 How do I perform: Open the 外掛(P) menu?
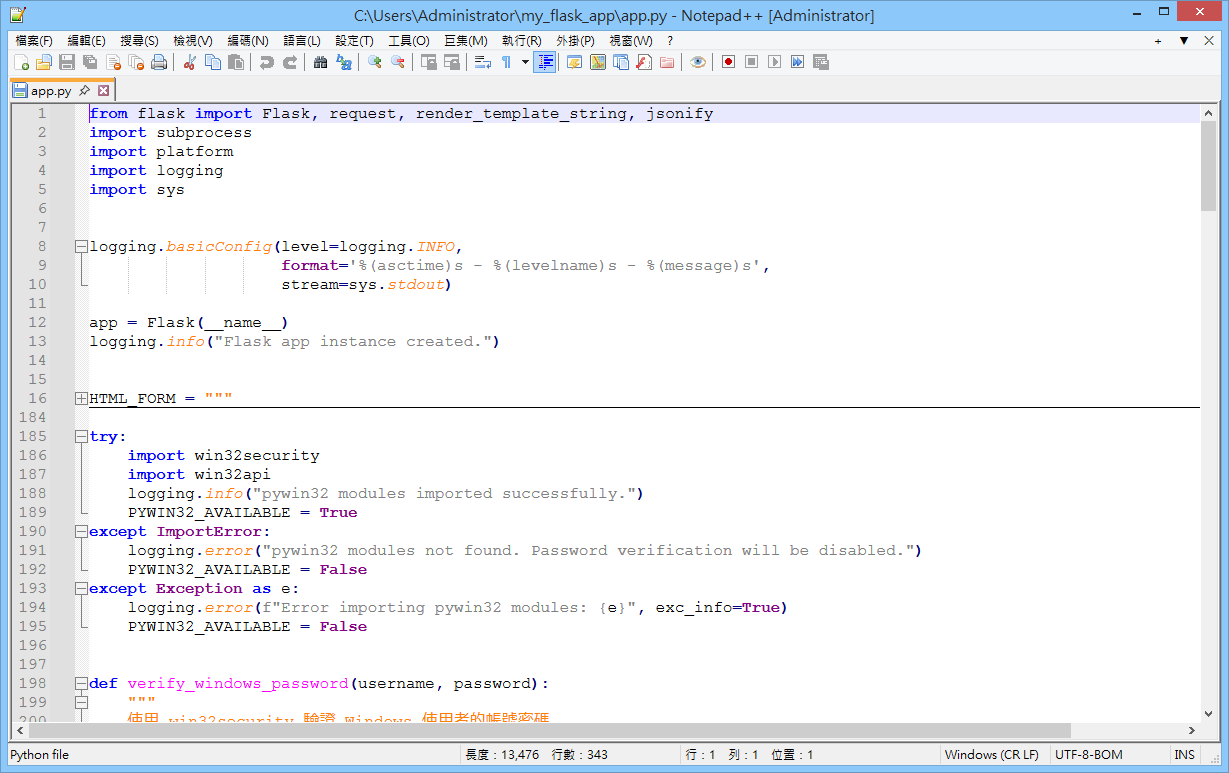tap(574, 41)
